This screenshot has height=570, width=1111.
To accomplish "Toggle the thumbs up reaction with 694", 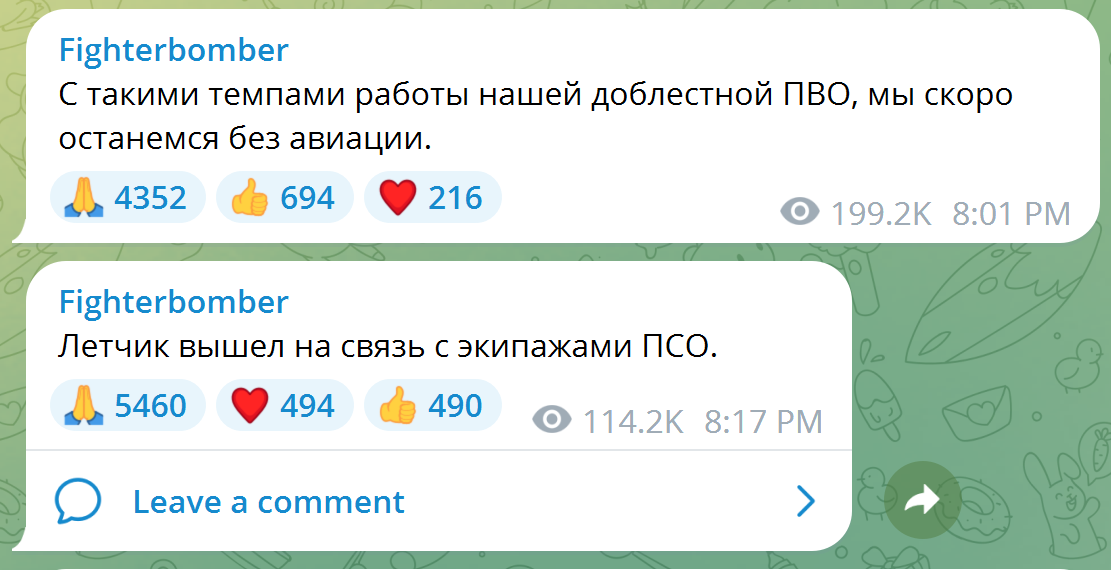I will pyautogui.click(x=284, y=198).
